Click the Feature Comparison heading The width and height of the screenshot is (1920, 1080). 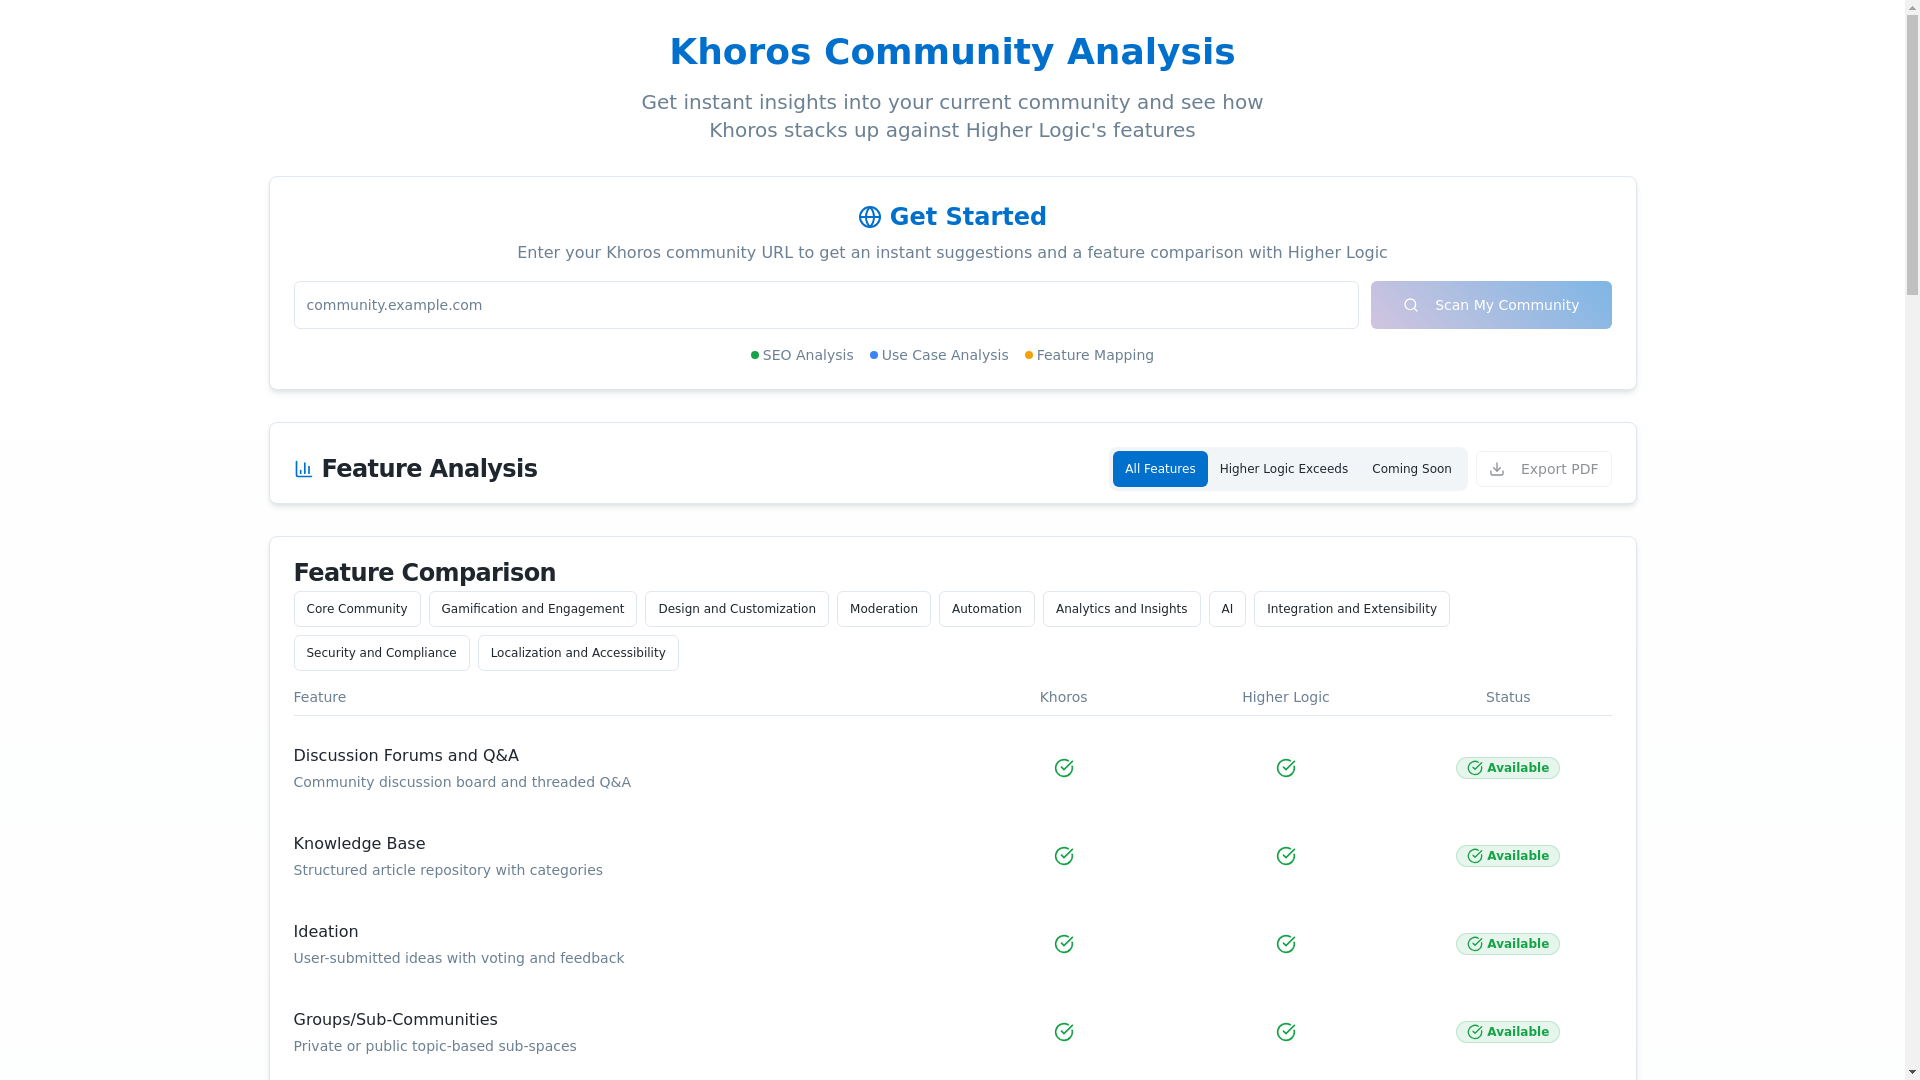(x=425, y=573)
